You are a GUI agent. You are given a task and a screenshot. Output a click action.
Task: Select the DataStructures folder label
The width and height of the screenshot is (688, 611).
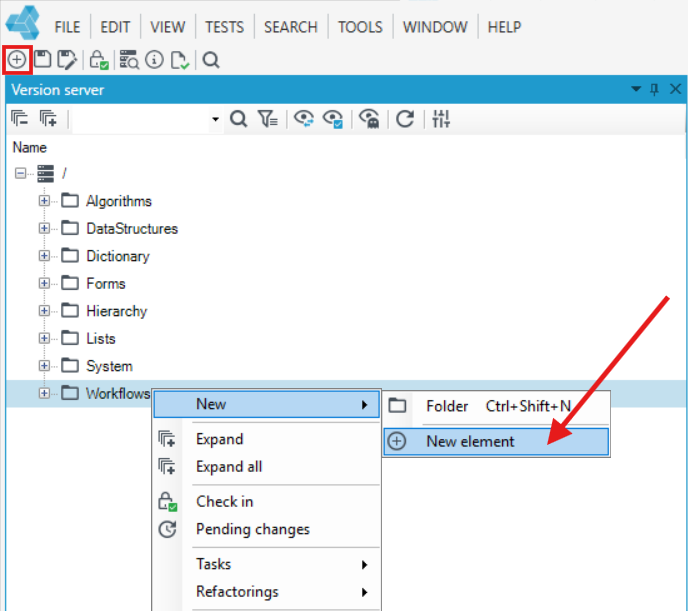(x=132, y=229)
